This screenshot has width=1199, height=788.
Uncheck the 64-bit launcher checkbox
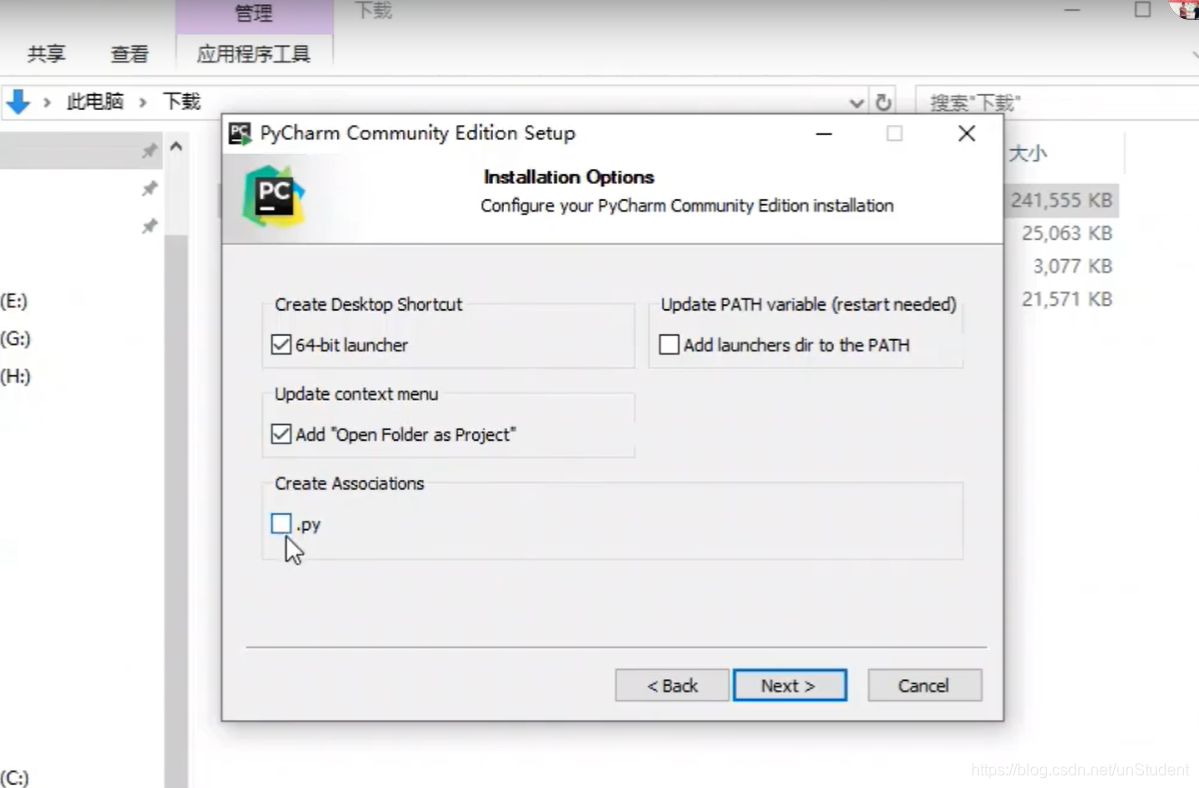(281, 345)
